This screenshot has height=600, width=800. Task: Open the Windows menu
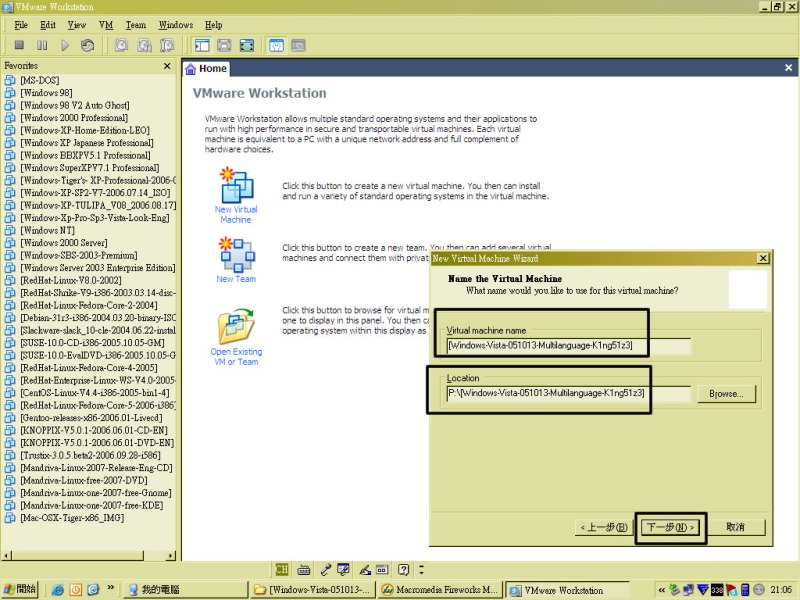coord(176,25)
